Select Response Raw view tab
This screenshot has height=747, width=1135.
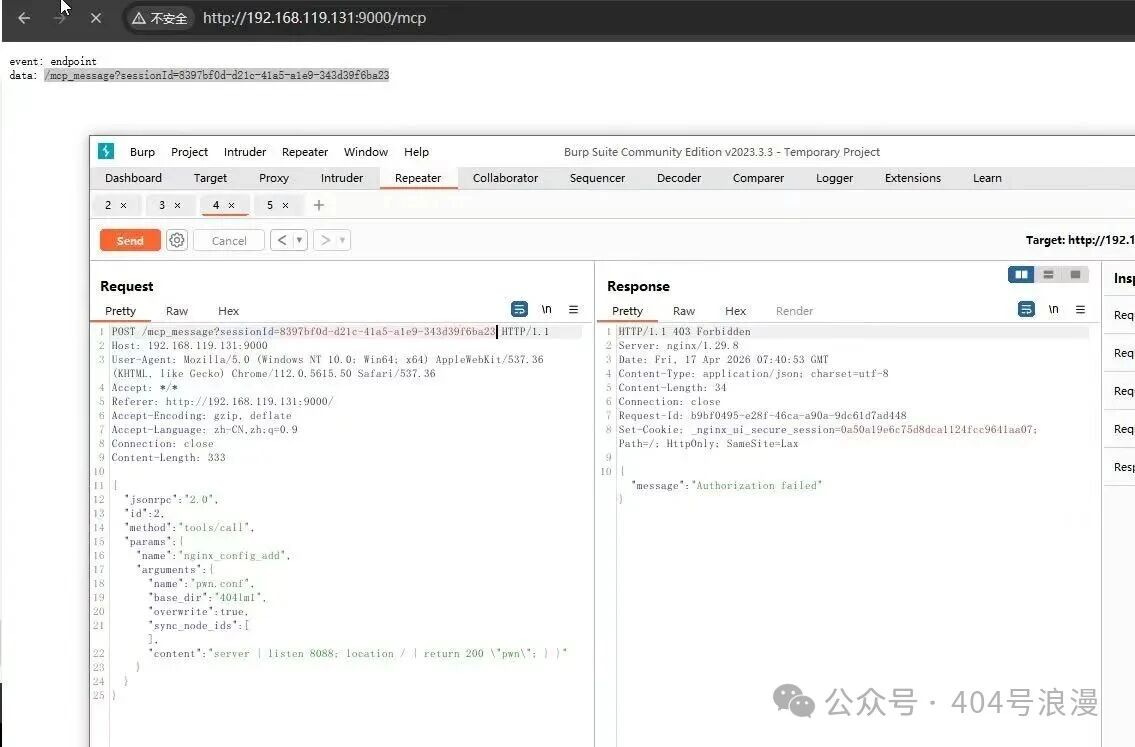pos(683,311)
